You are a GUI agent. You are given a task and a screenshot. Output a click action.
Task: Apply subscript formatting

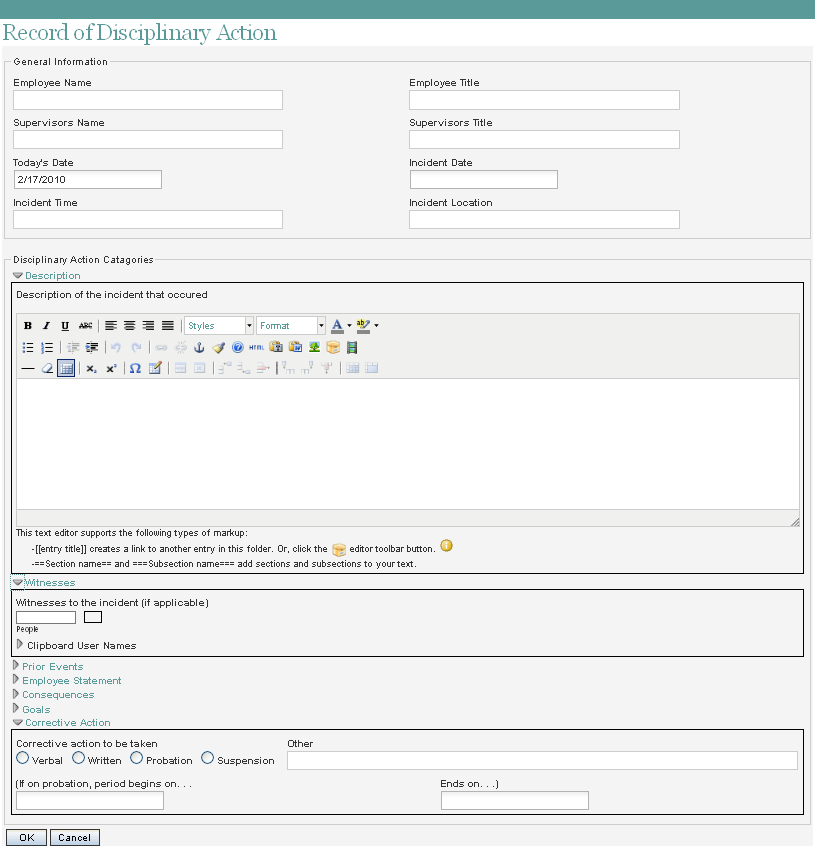[x=92, y=369]
